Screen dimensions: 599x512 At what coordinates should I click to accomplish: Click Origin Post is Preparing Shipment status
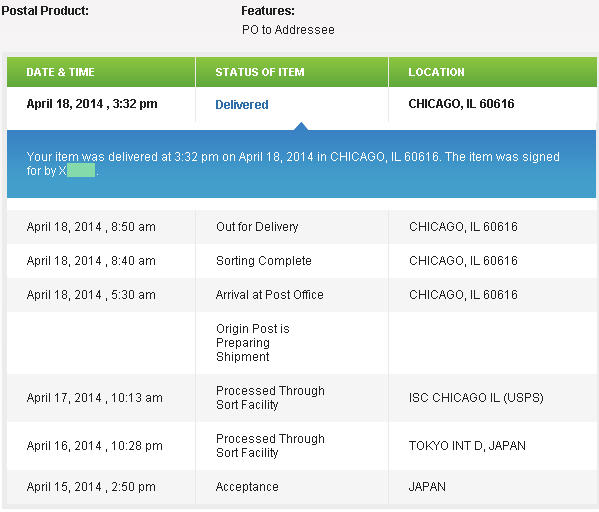[x=253, y=343]
